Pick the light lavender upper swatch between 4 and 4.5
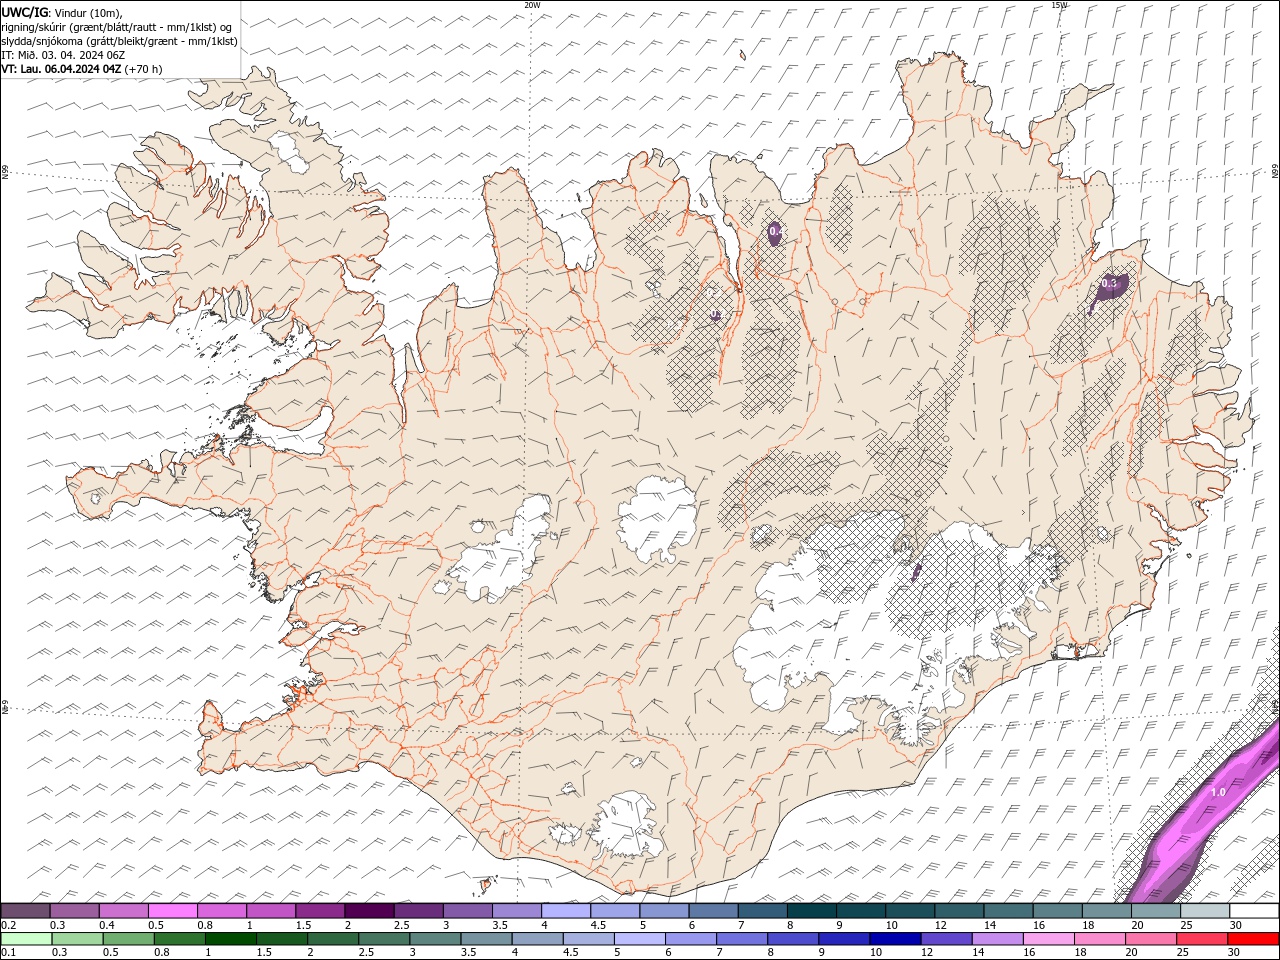Viewport: 1280px width, 960px height. click(565, 911)
